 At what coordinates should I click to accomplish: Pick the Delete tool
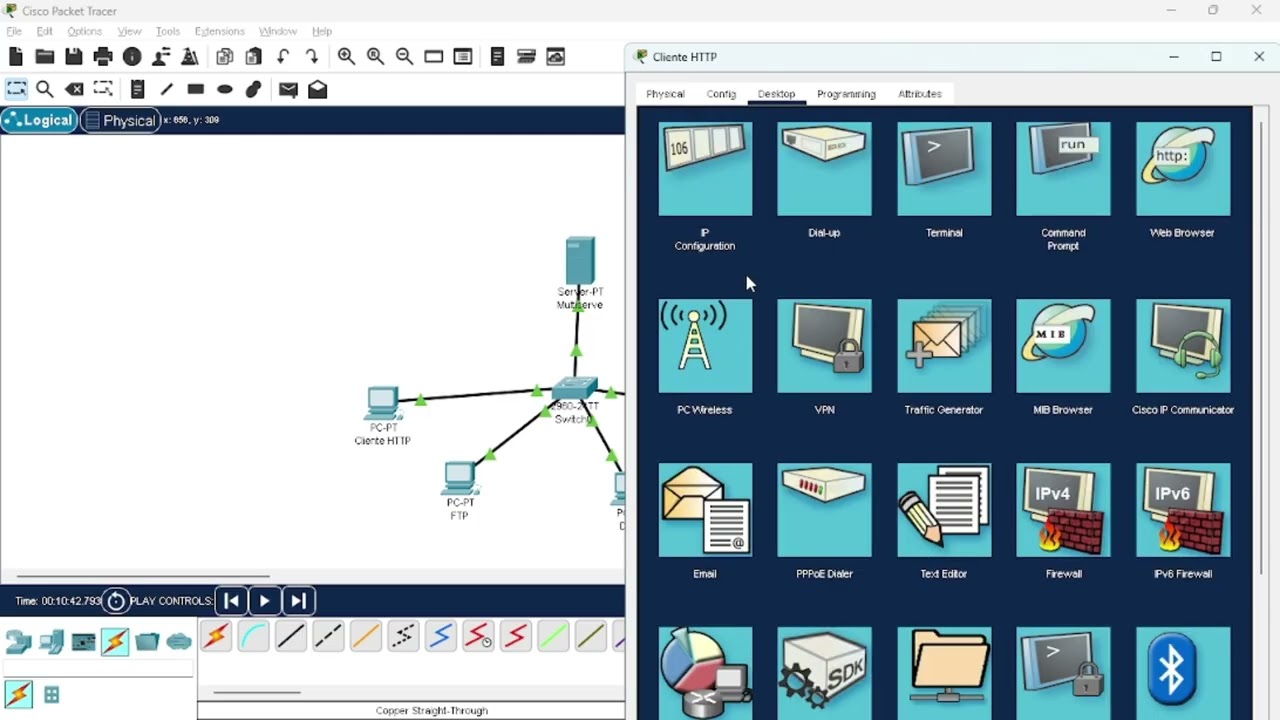(x=74, y=89)
